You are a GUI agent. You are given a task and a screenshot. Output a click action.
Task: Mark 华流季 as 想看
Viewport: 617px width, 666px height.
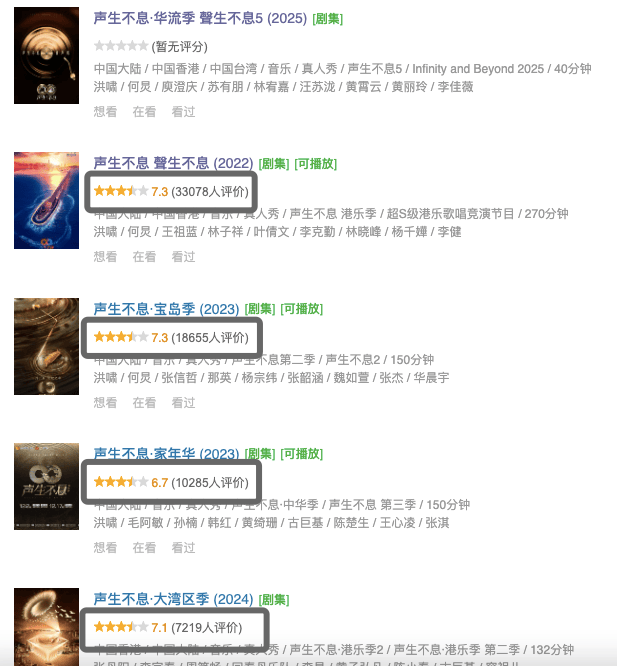(105, 112)
